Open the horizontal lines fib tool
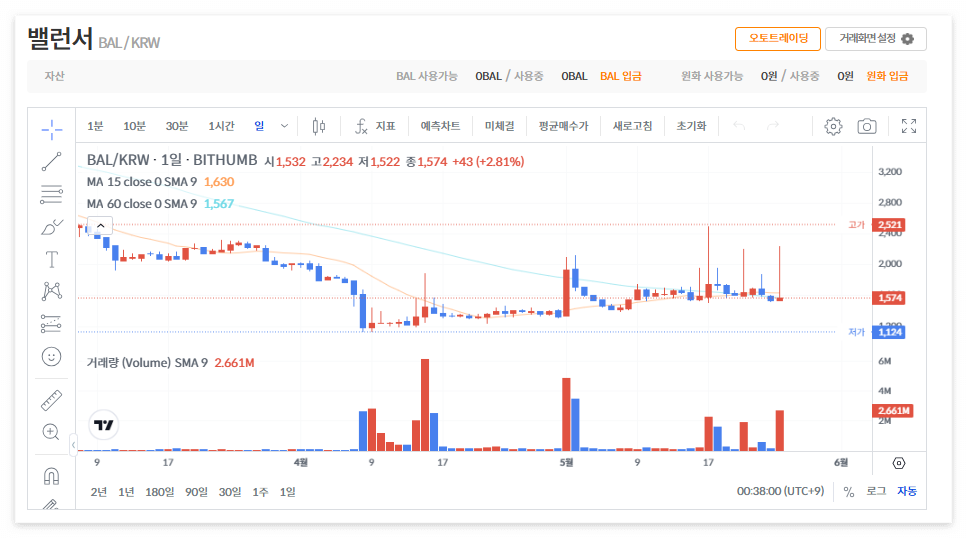The height and width of the screenshot is (538, 967). 52,194
